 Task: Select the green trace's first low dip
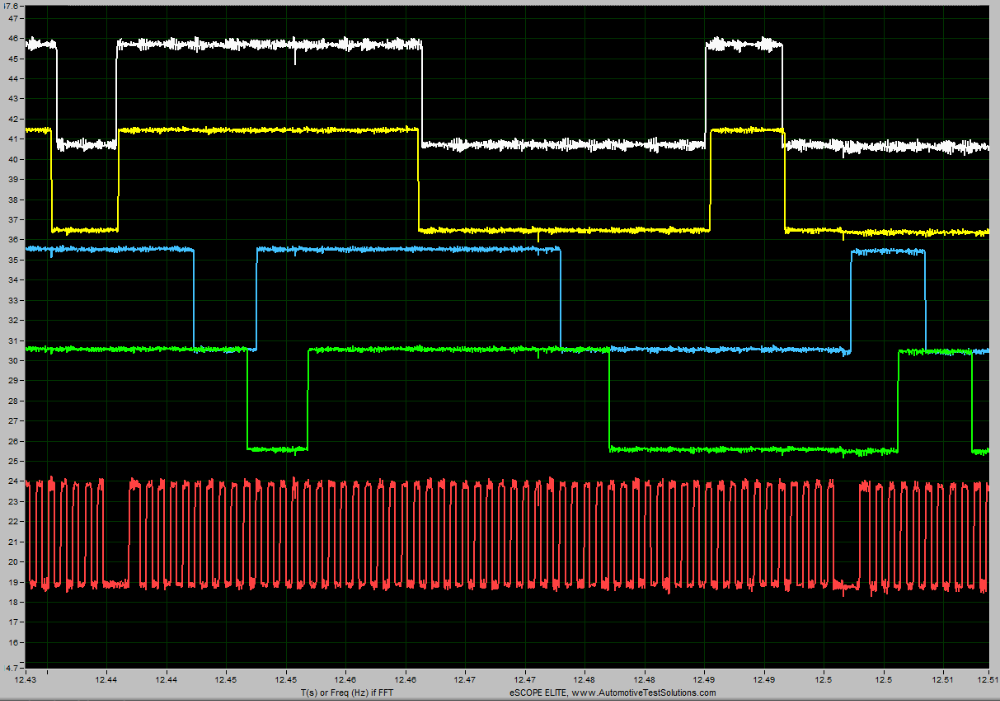click(277, 449)
